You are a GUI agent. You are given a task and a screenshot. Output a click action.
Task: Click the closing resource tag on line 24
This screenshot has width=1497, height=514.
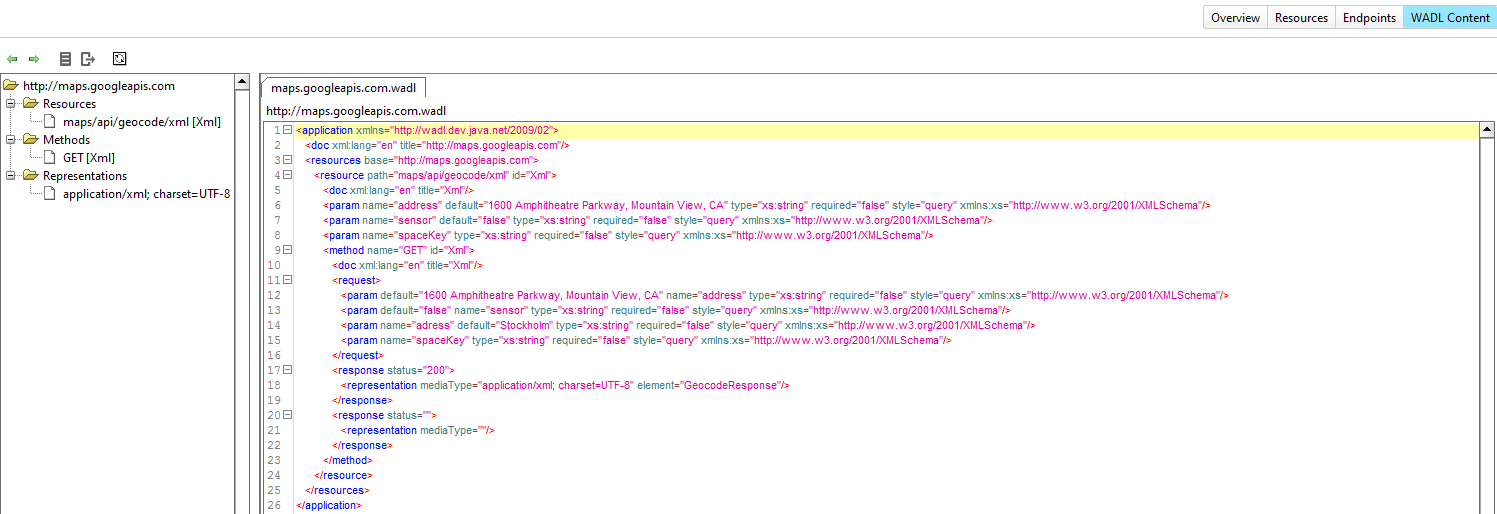tap(342, 475)
